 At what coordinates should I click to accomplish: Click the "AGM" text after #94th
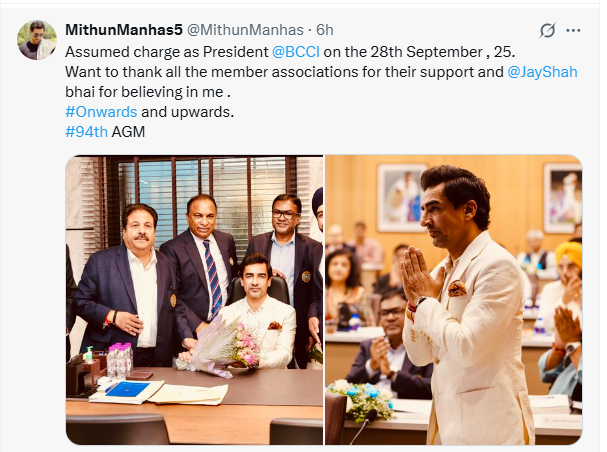click(128, 132)
